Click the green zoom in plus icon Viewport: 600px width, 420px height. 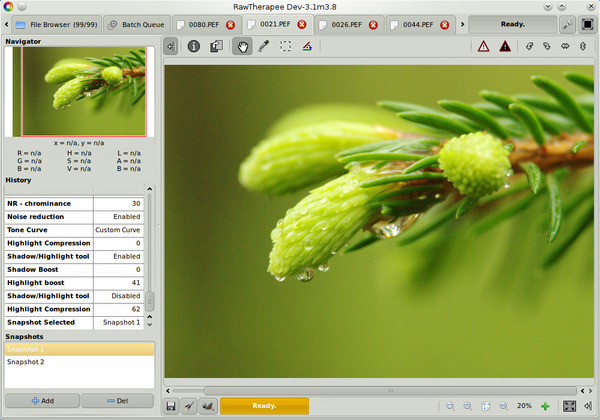pos(545,406)
